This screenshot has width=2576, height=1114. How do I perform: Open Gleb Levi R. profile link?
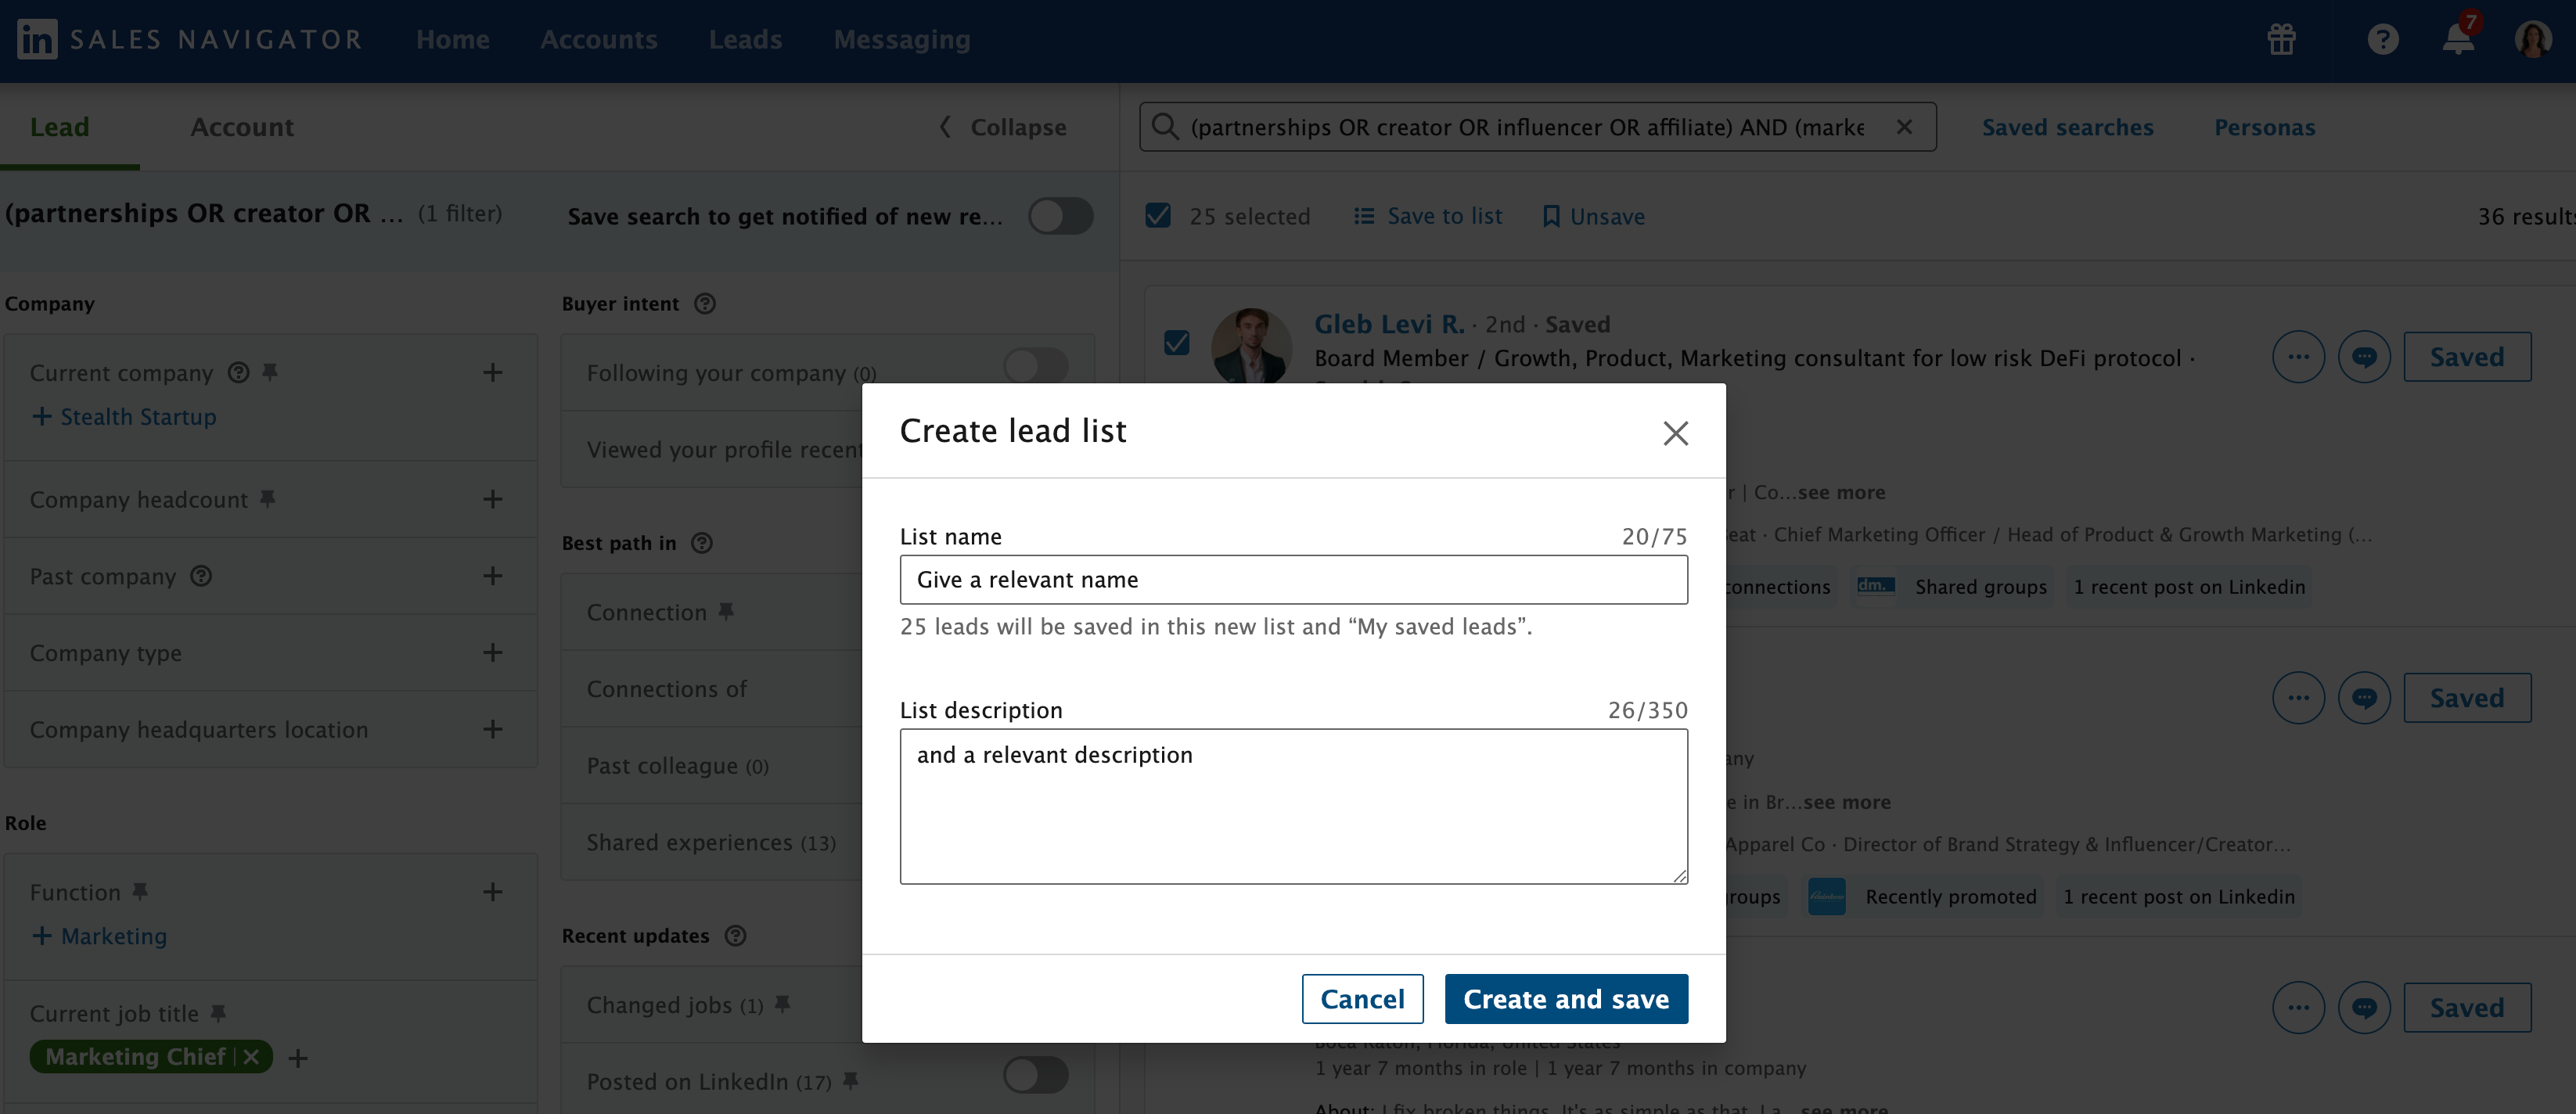tap(1389, 324)
